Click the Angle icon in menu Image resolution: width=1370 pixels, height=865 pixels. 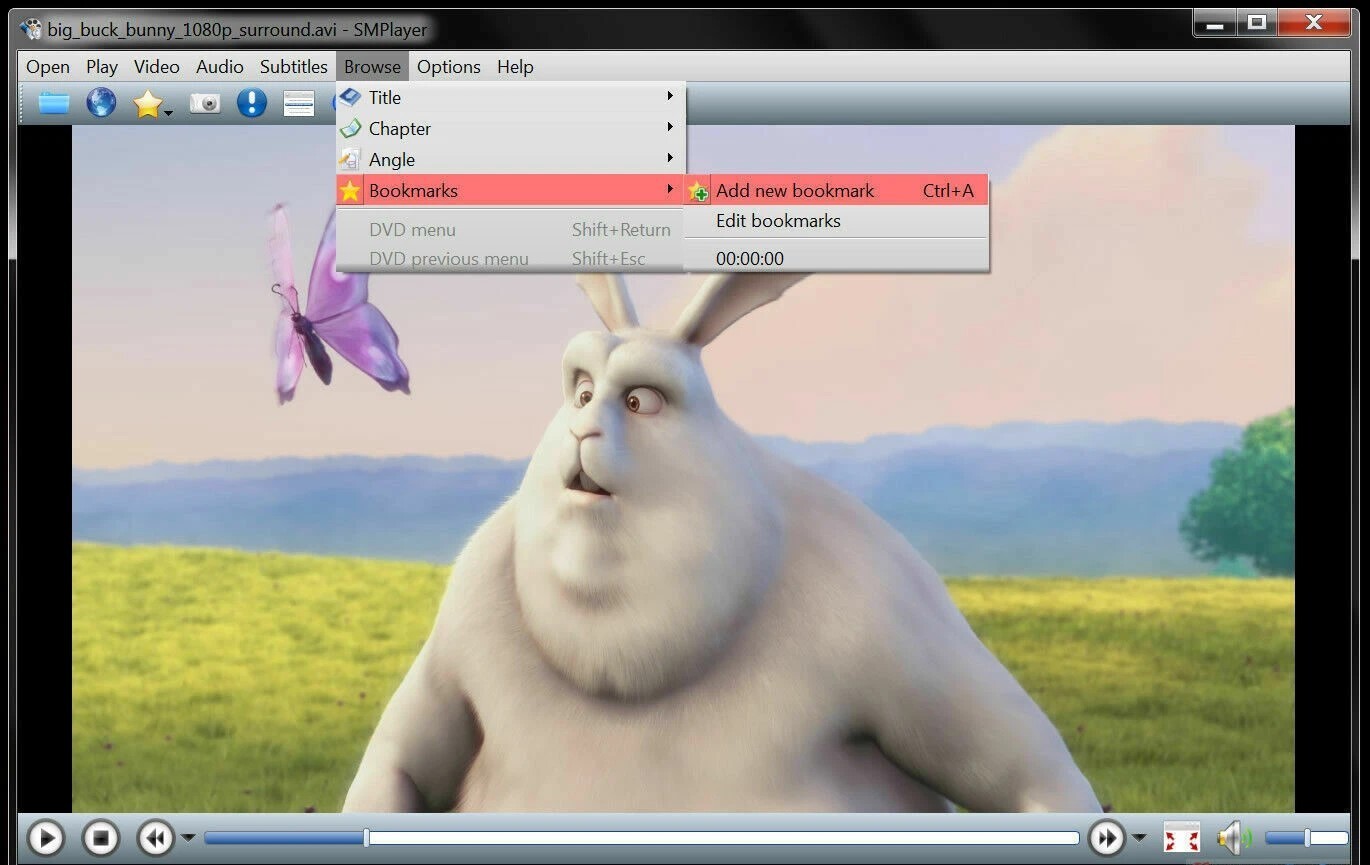click(350, 159)
